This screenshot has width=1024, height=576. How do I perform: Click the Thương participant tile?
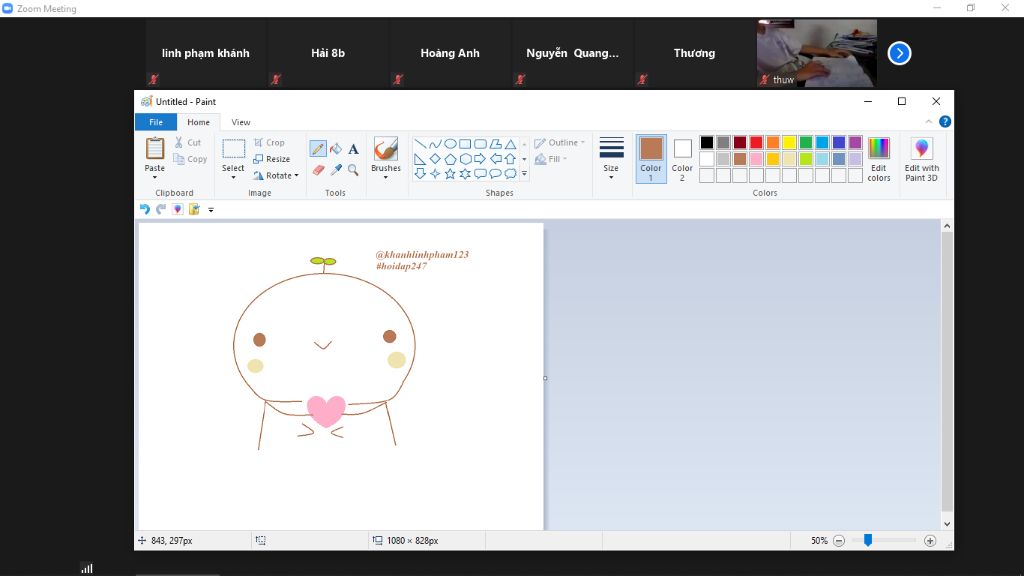pyautogui.click(x=694, y=53)
